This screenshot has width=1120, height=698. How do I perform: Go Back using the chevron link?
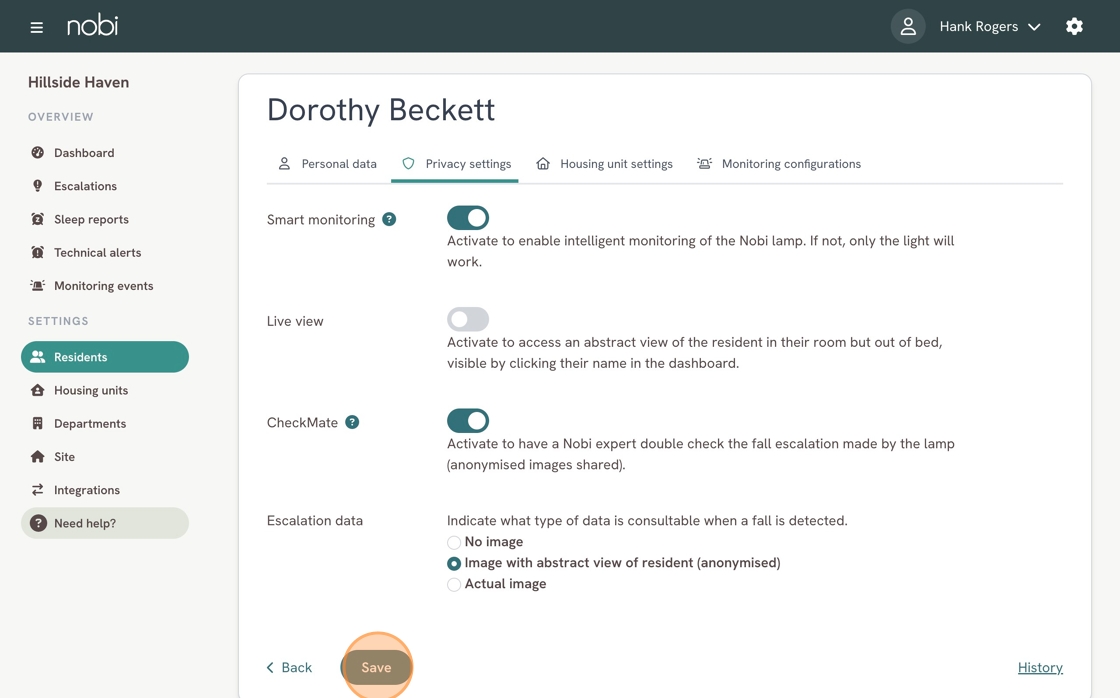pyautogui.click(x=289, y=668)
